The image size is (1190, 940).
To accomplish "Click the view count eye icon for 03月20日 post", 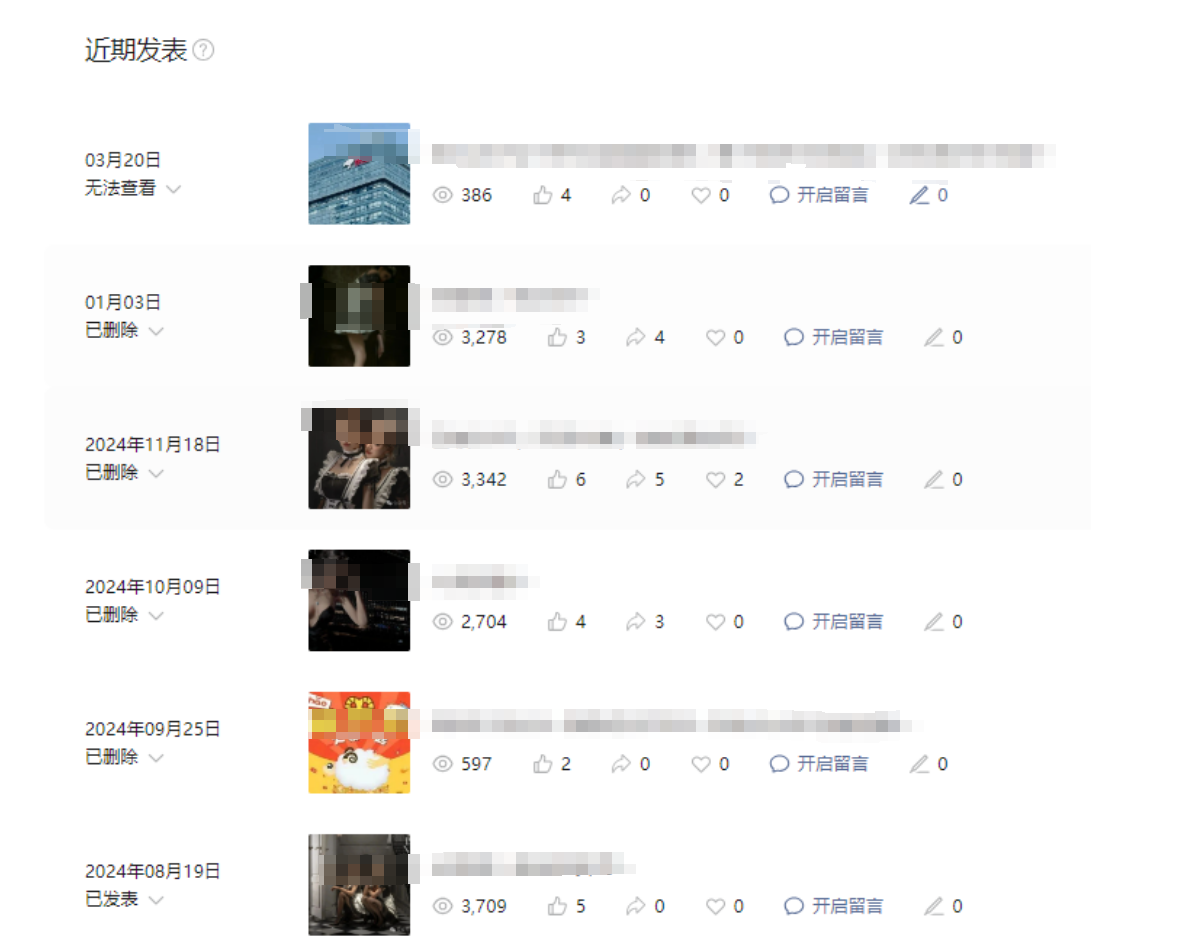I will coord(442,195).
